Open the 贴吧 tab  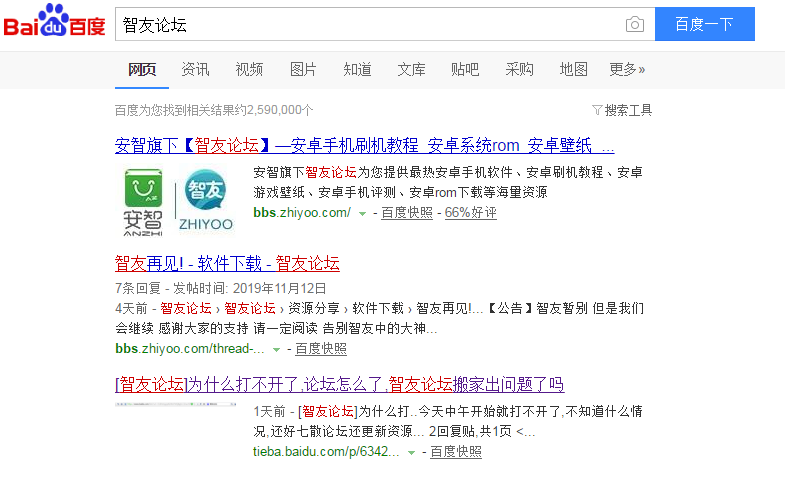click(x=465, y=69)
